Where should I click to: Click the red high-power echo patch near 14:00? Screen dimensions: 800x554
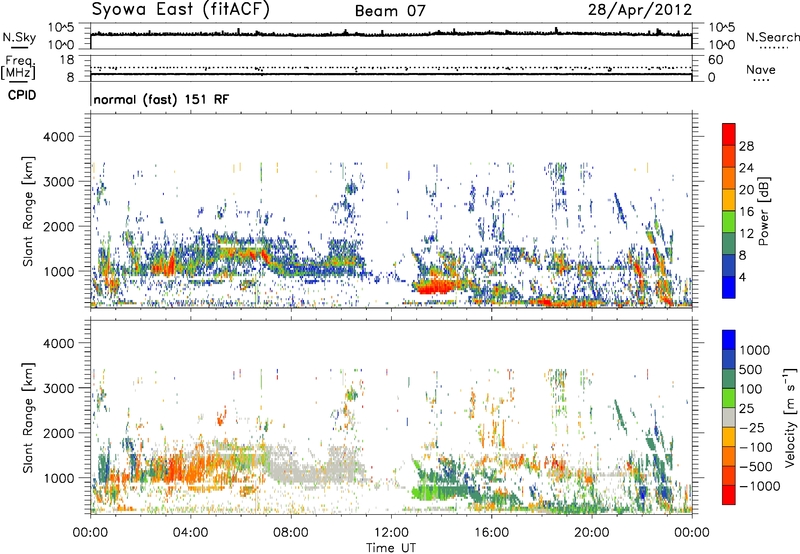(435, 287)
